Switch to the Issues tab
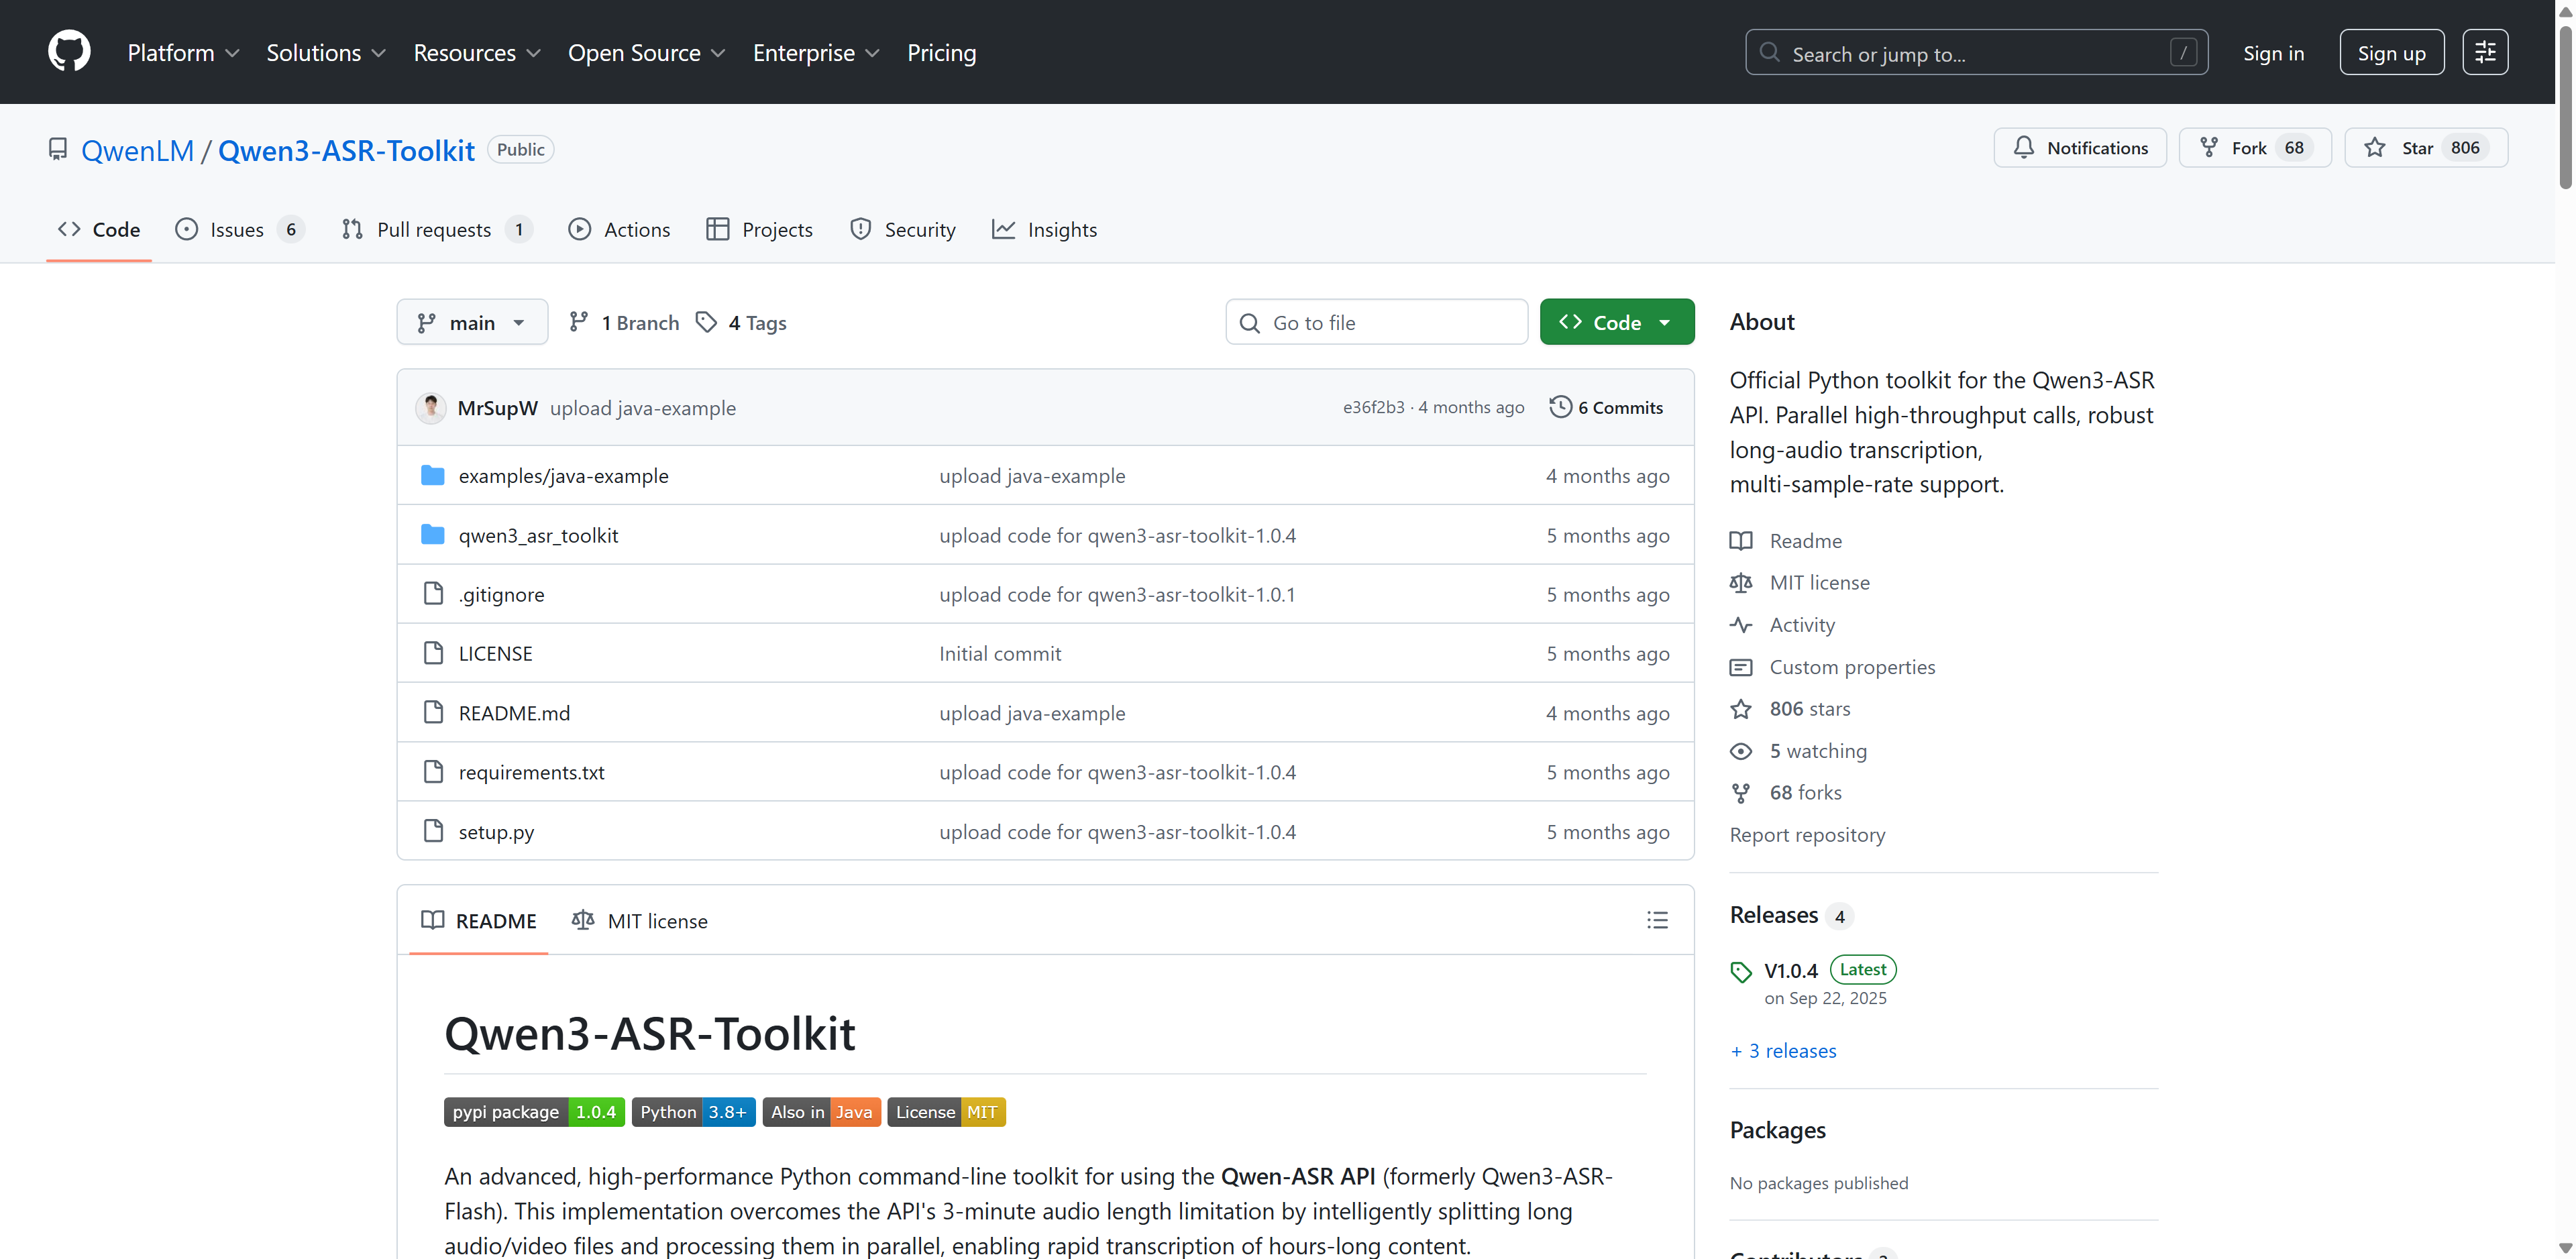This screenshot has height=1259, width=2576. click(x=238, y=230)
